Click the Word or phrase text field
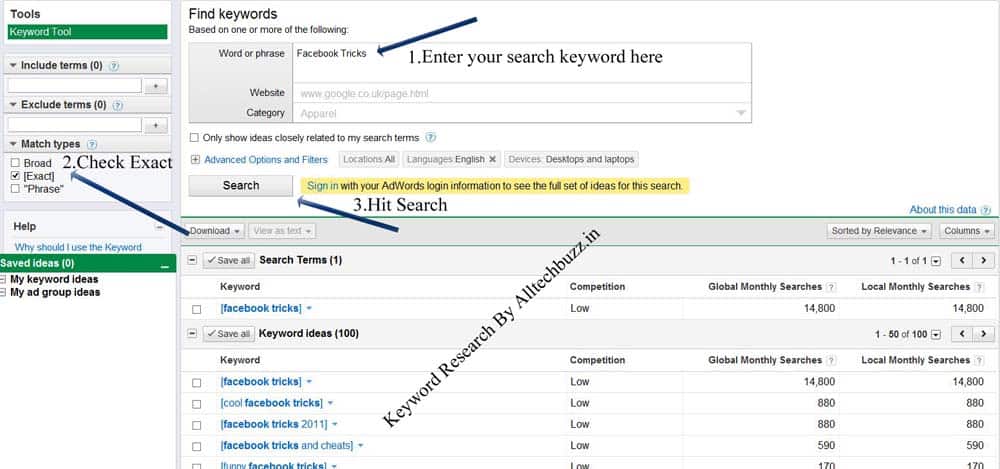Image resolution: width=1000 pixels, height=469 pixels. [x=520, y=60]
